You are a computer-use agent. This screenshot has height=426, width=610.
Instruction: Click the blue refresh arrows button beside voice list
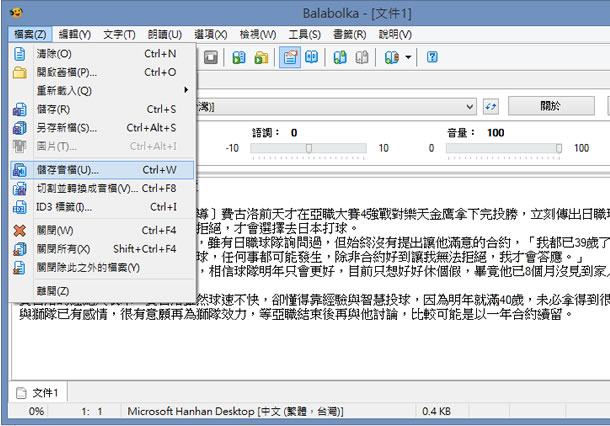tap(491, 106)
